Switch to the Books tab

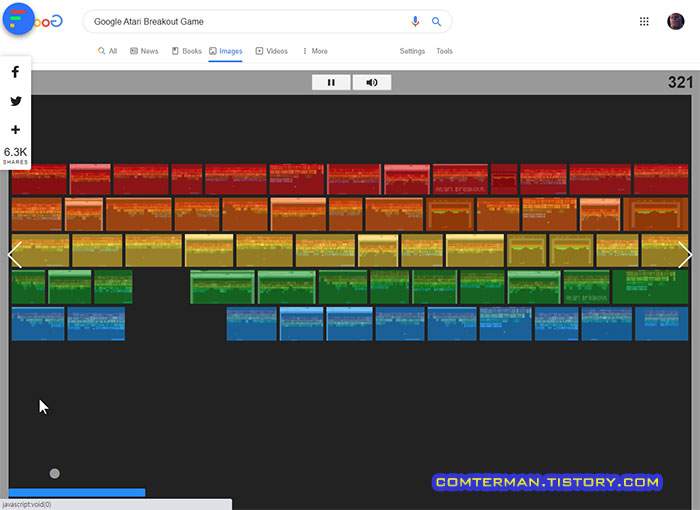[187, 51]
